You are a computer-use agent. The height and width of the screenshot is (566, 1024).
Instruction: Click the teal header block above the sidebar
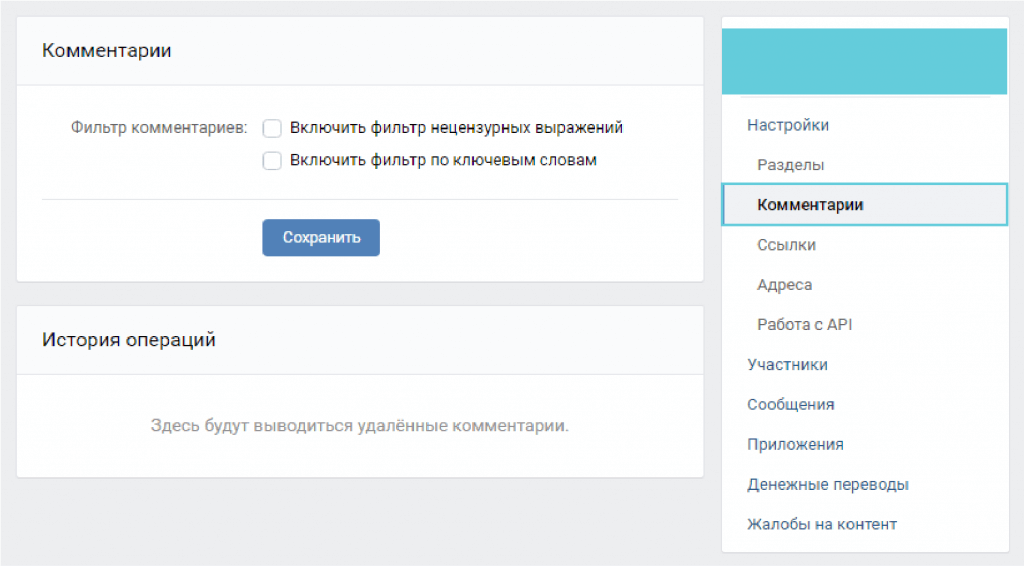click(865, 61)
